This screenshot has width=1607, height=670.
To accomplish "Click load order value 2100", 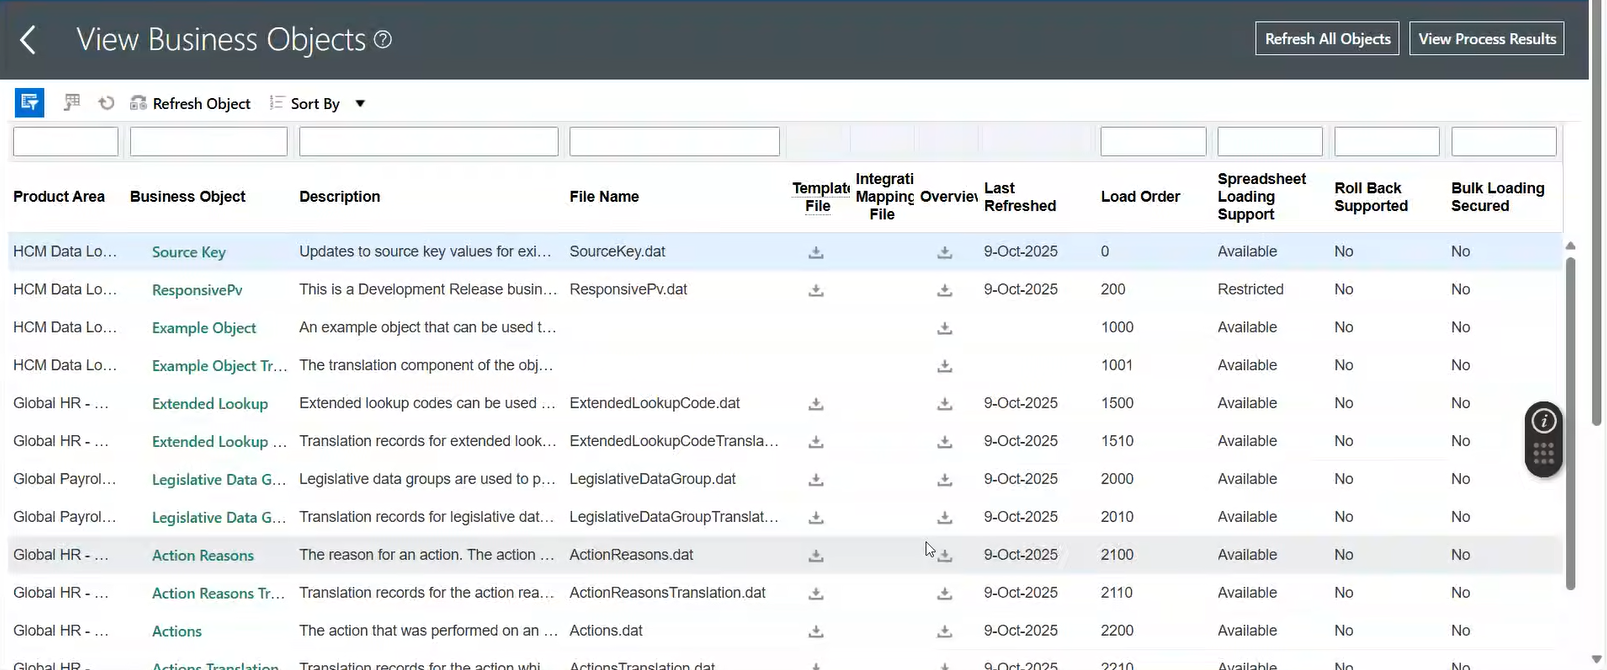I will tap(1117, 556).
